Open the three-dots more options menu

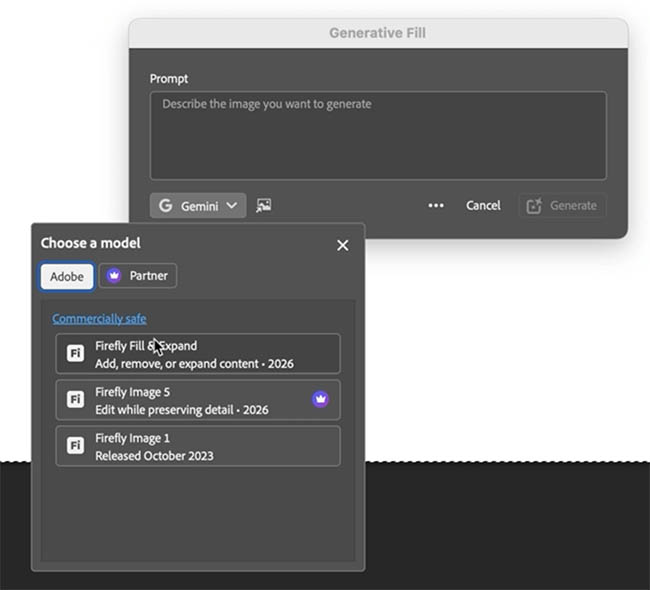(436, 205)
